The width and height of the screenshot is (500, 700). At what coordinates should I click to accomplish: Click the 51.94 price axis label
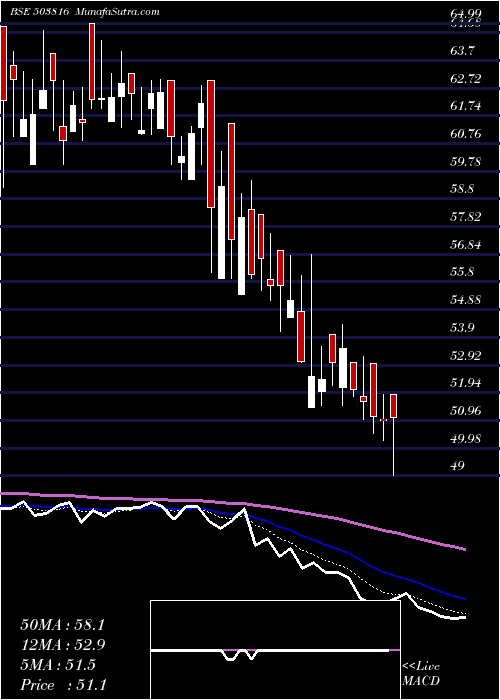467,383
